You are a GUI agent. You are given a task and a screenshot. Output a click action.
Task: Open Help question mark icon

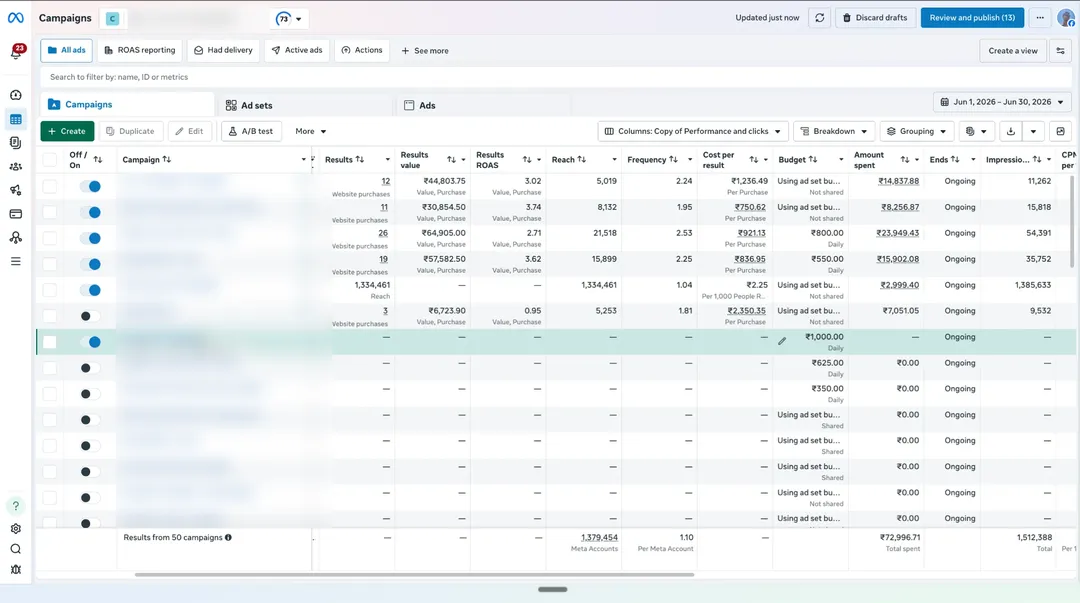point(16,506)
